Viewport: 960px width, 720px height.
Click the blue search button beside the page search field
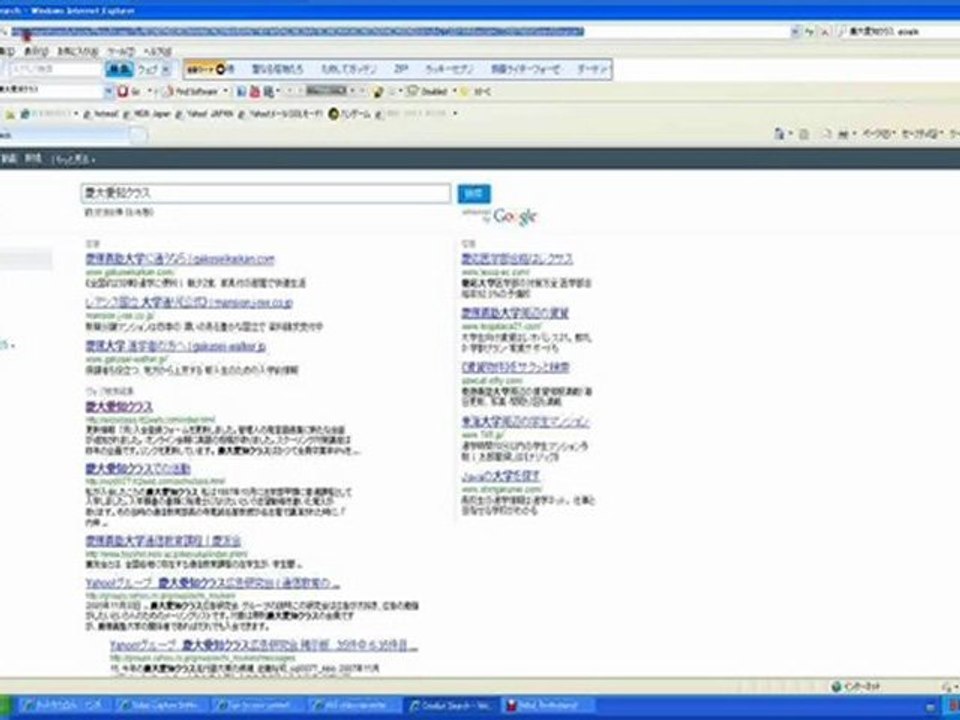(474, 193)
